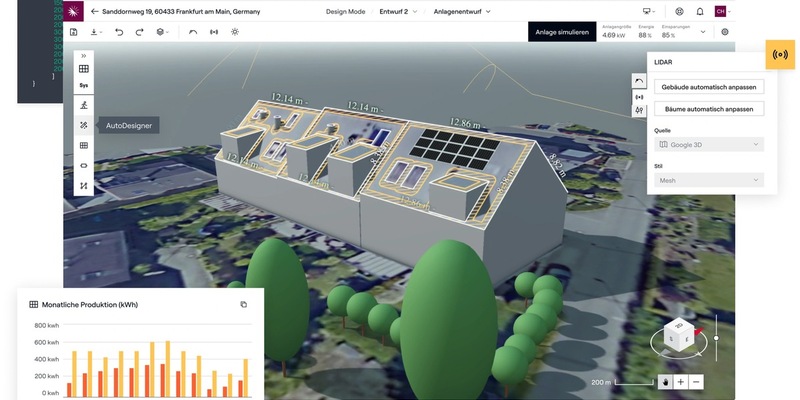Select the wiring connection tool at the sidebar bottom
Viewport: 800px width, 400px height.
pyautogui.click(x=84, y=186)
